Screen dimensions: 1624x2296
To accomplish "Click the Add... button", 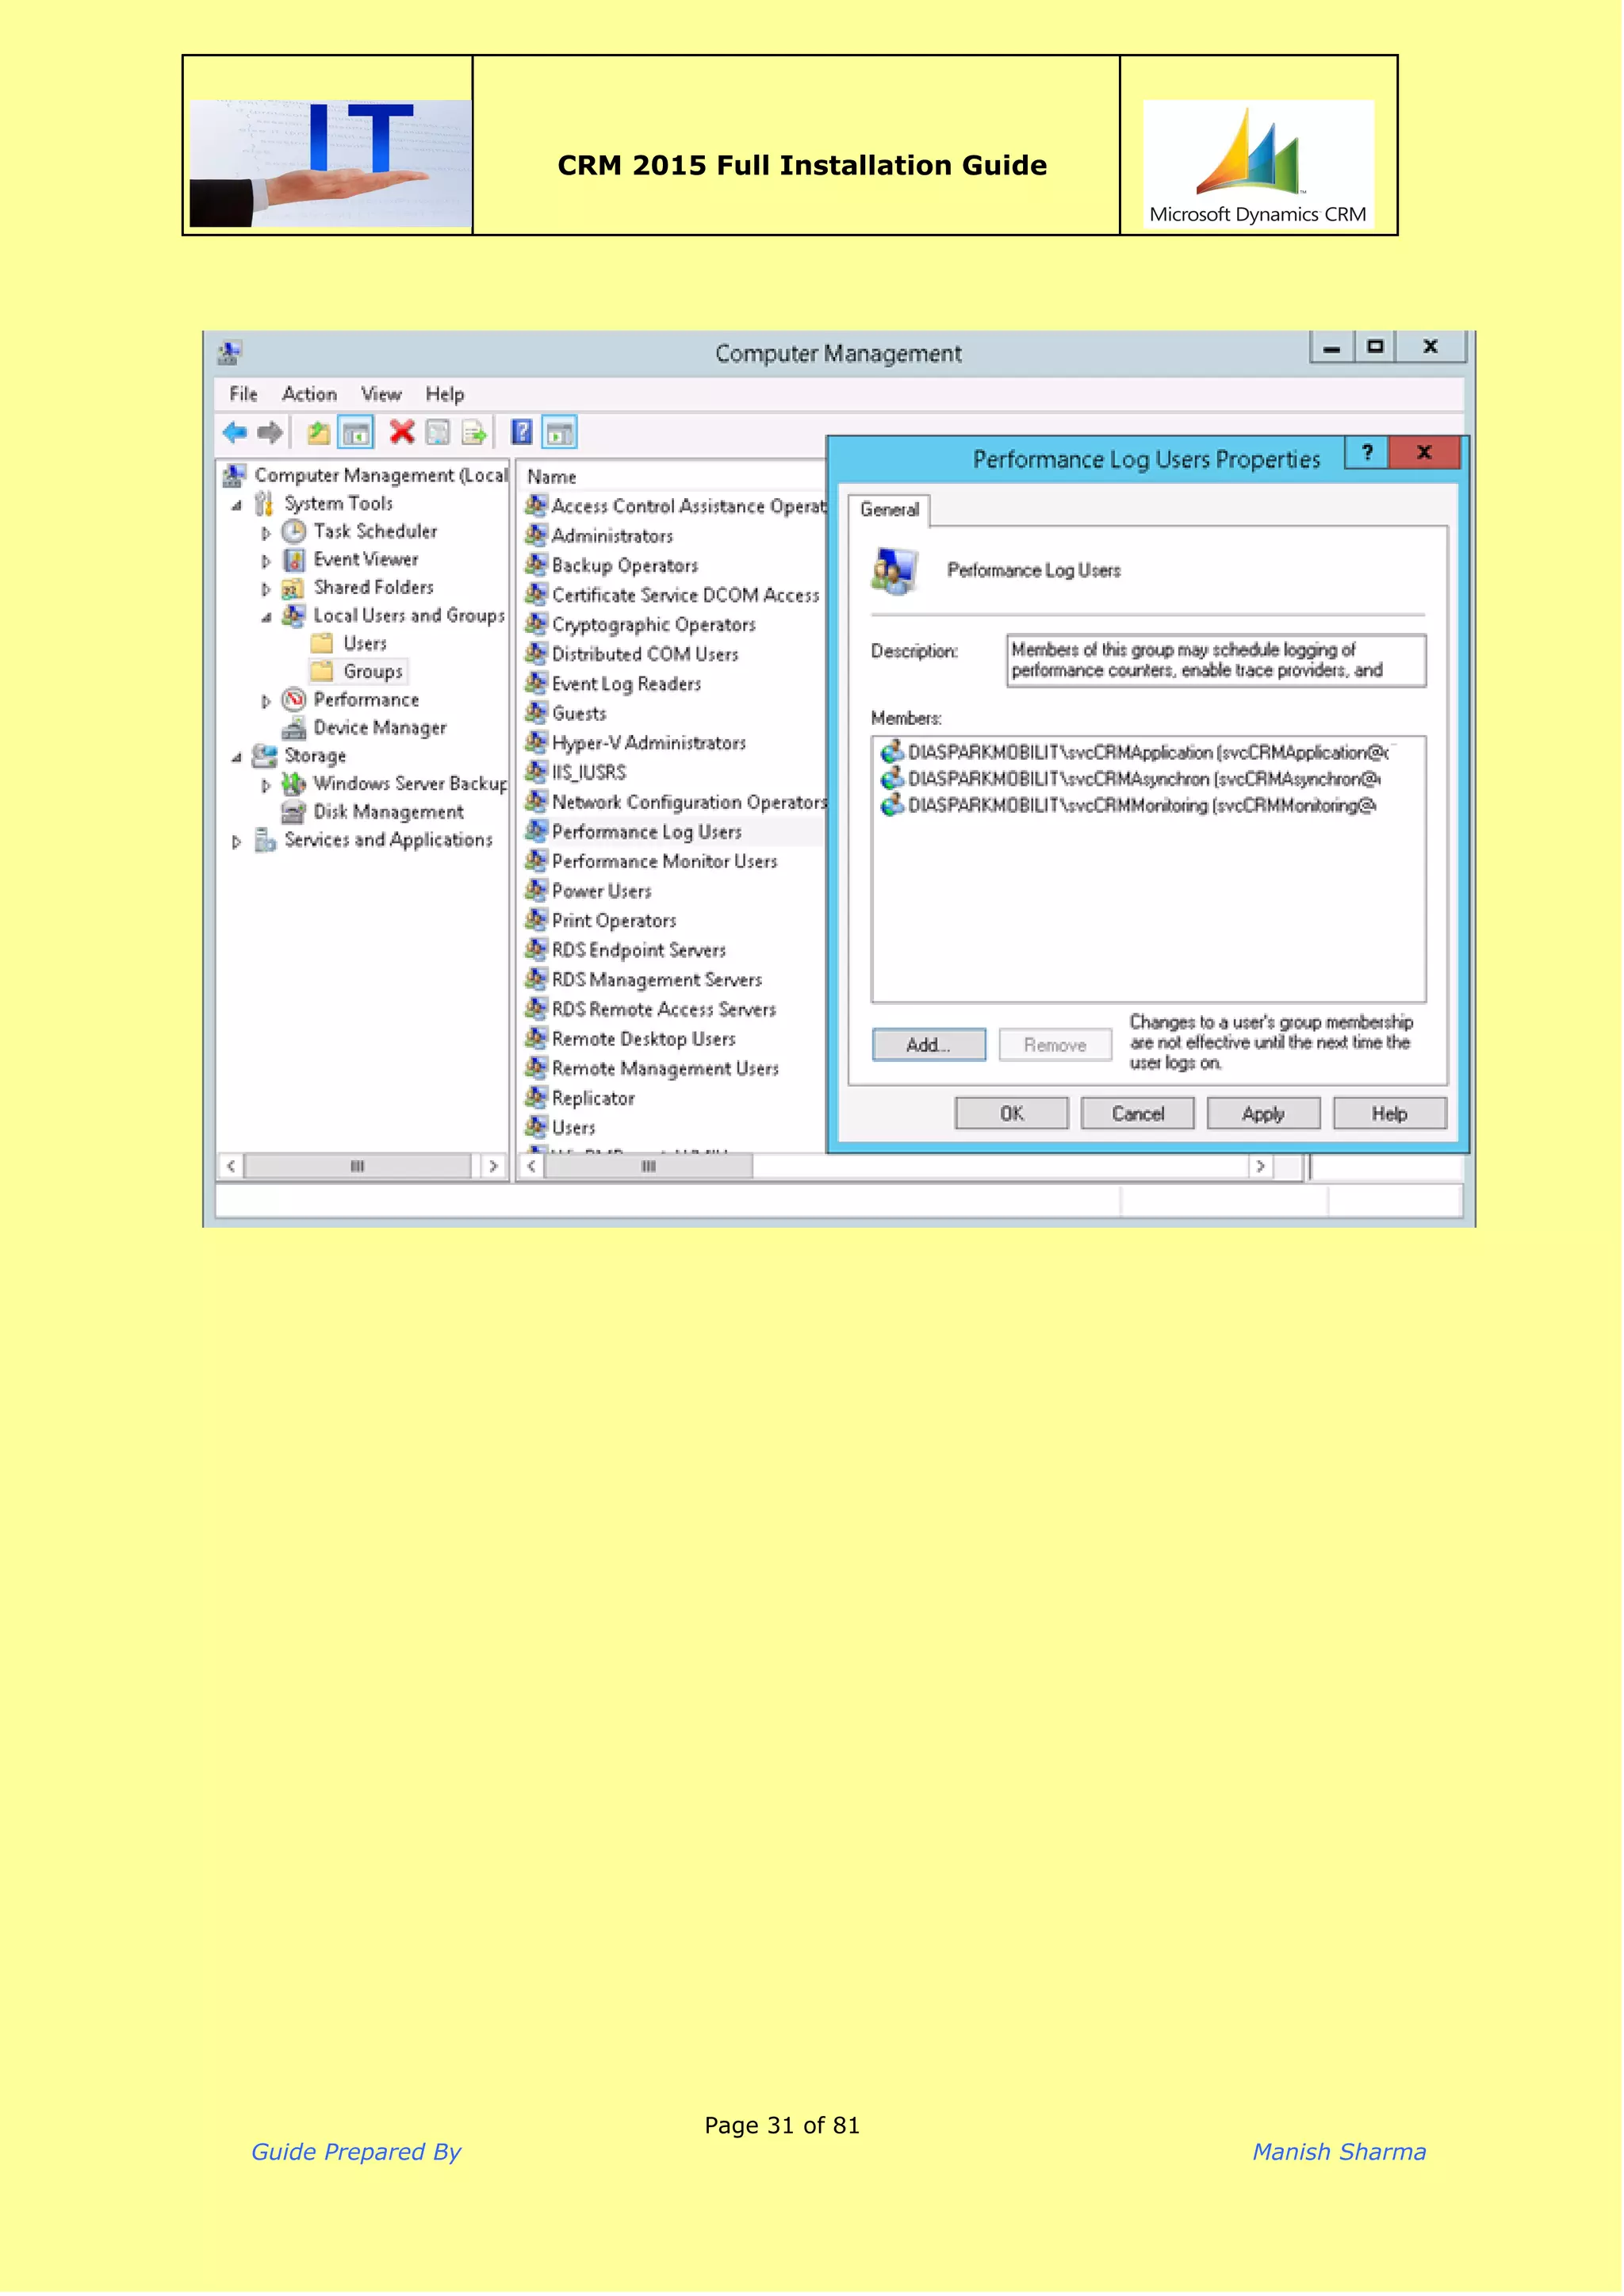I will coord(930,1046).
